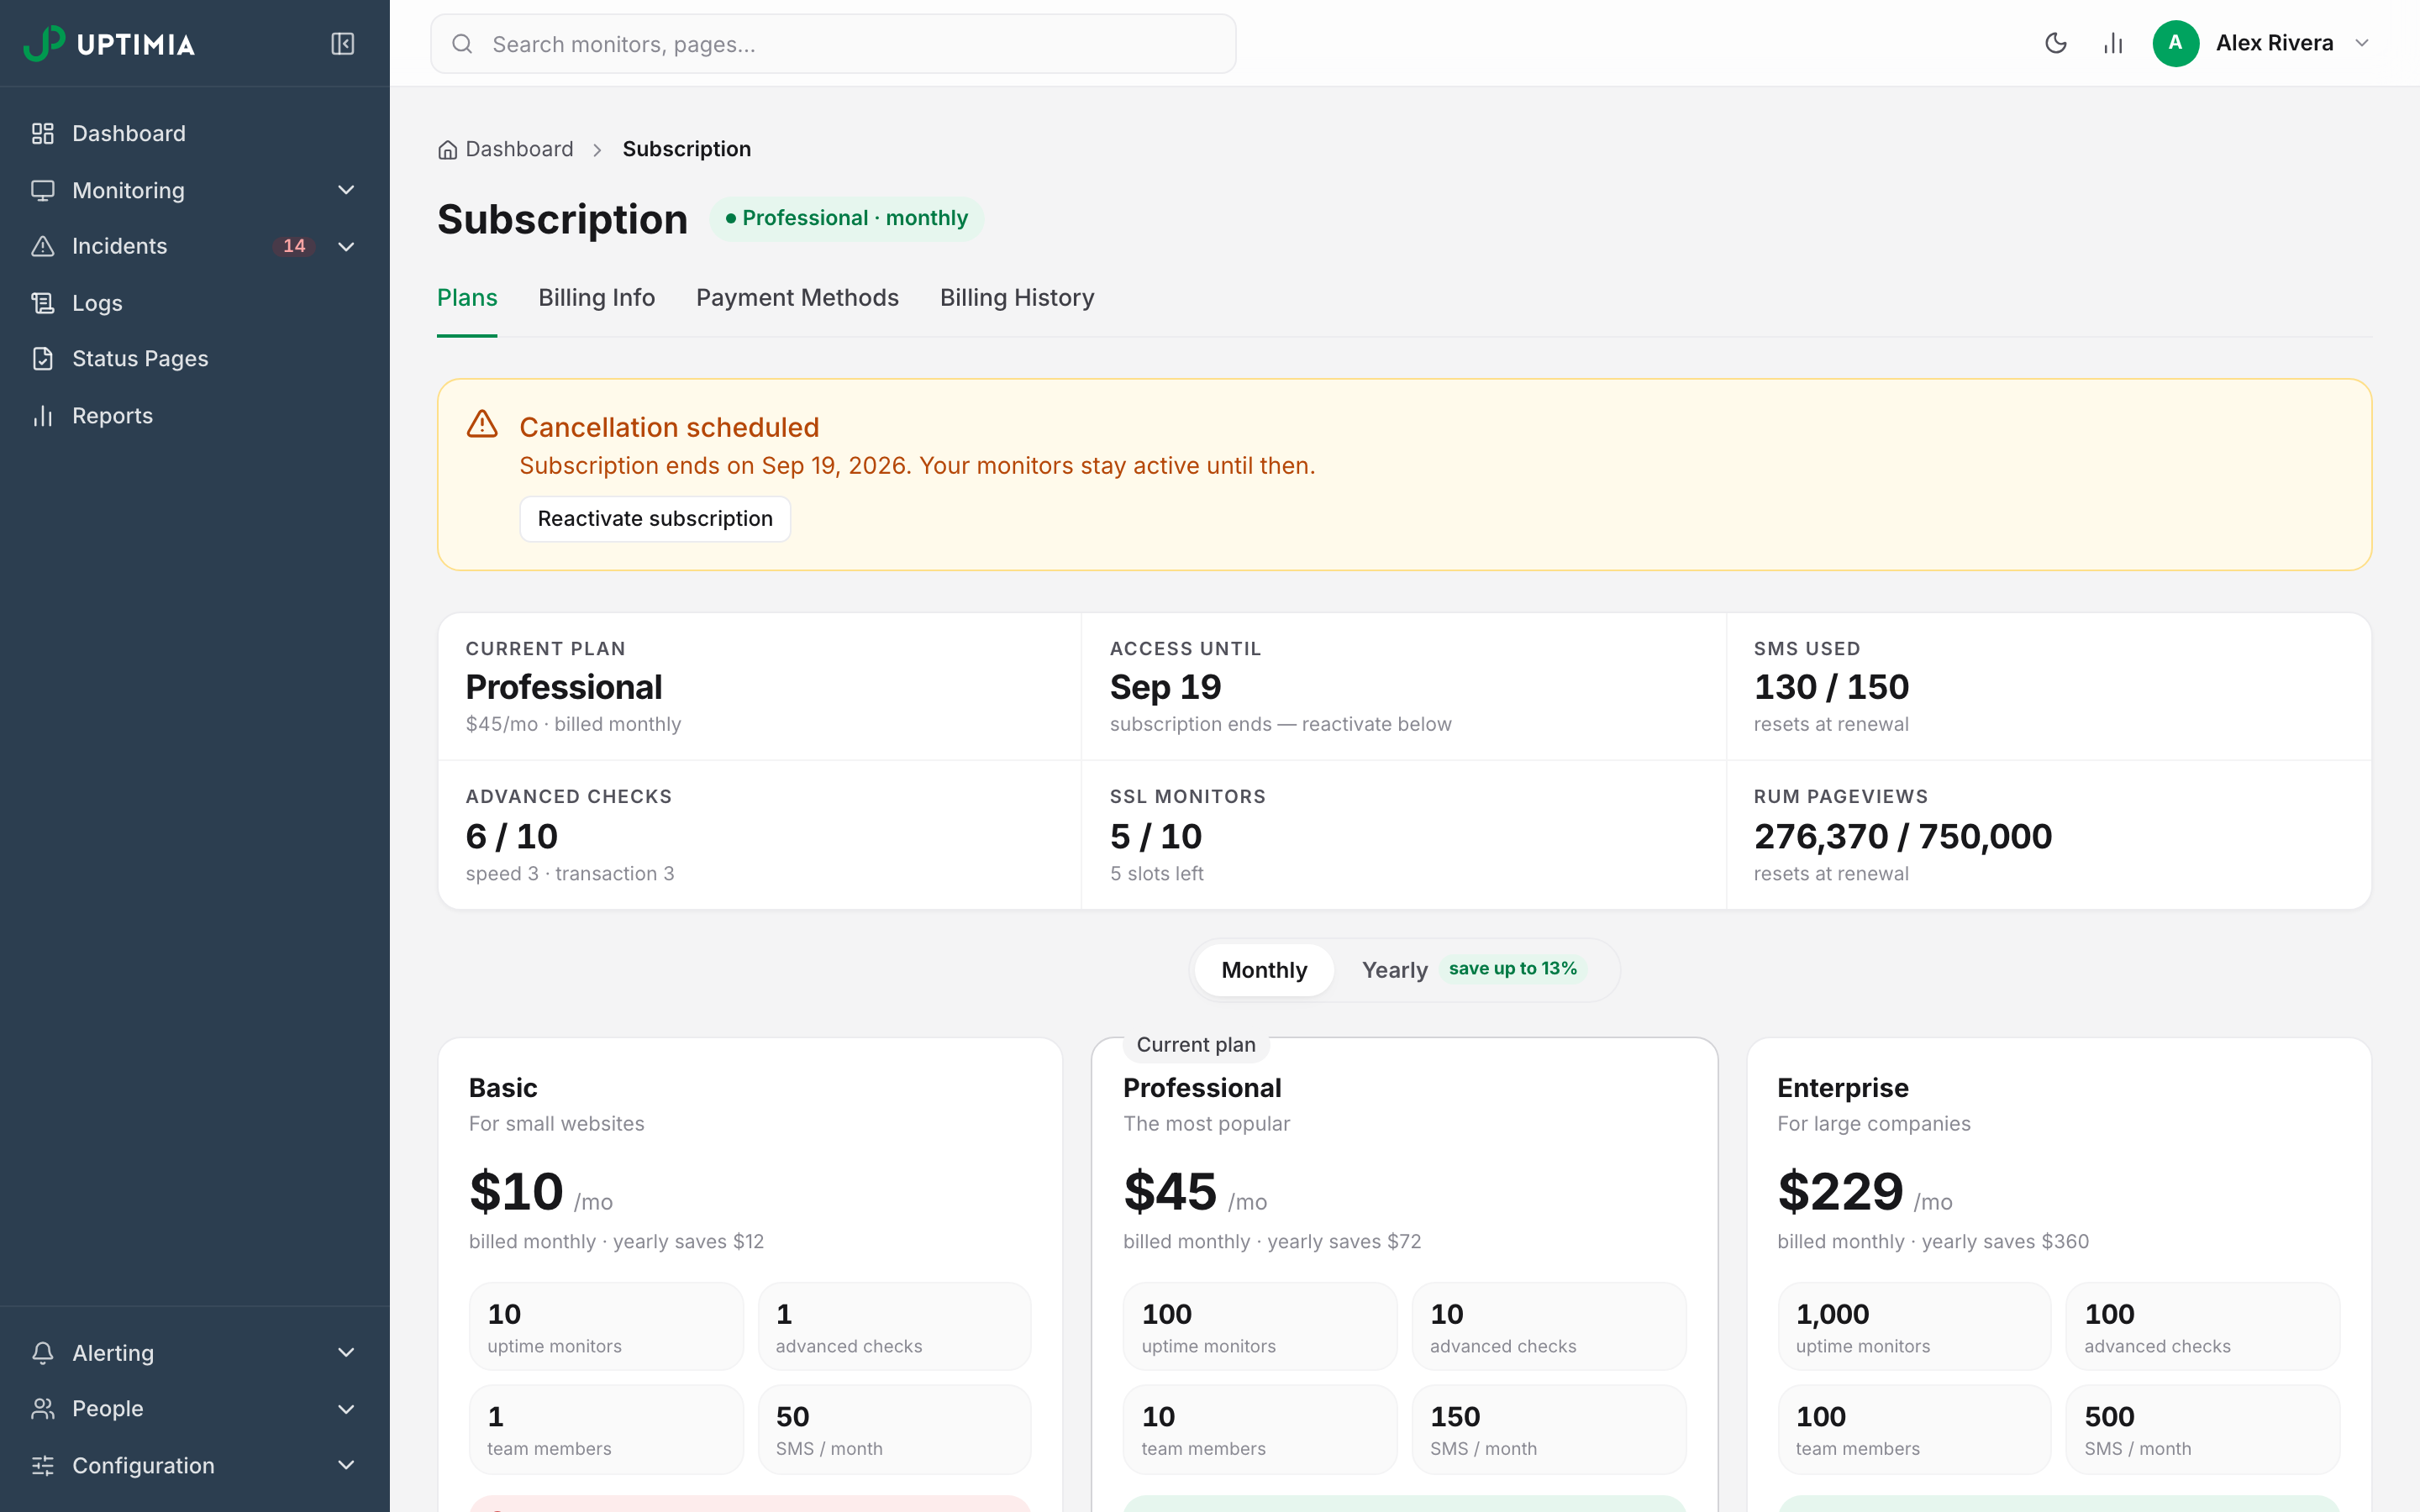
Task: Click the Incidents 14 badge
Action: pyautogui.click(x=294, y=246)
